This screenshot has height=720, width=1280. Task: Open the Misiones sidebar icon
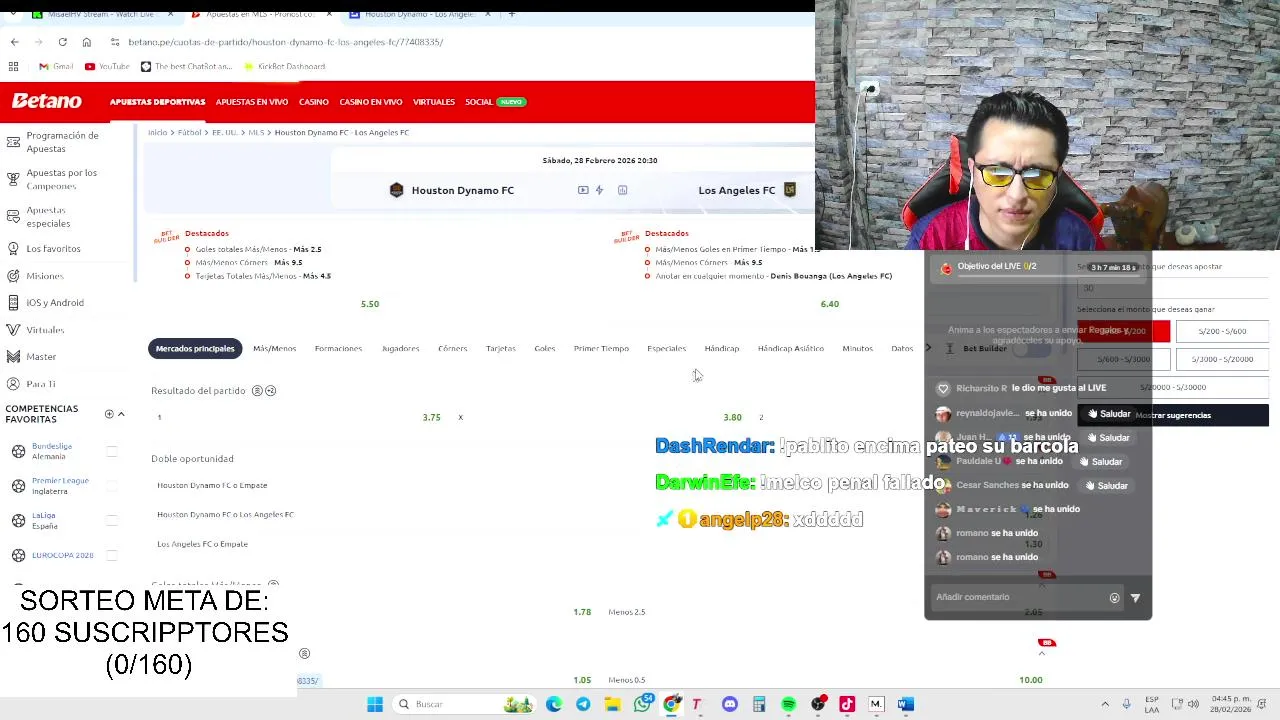pyautogui.click(x=13, y=275)
